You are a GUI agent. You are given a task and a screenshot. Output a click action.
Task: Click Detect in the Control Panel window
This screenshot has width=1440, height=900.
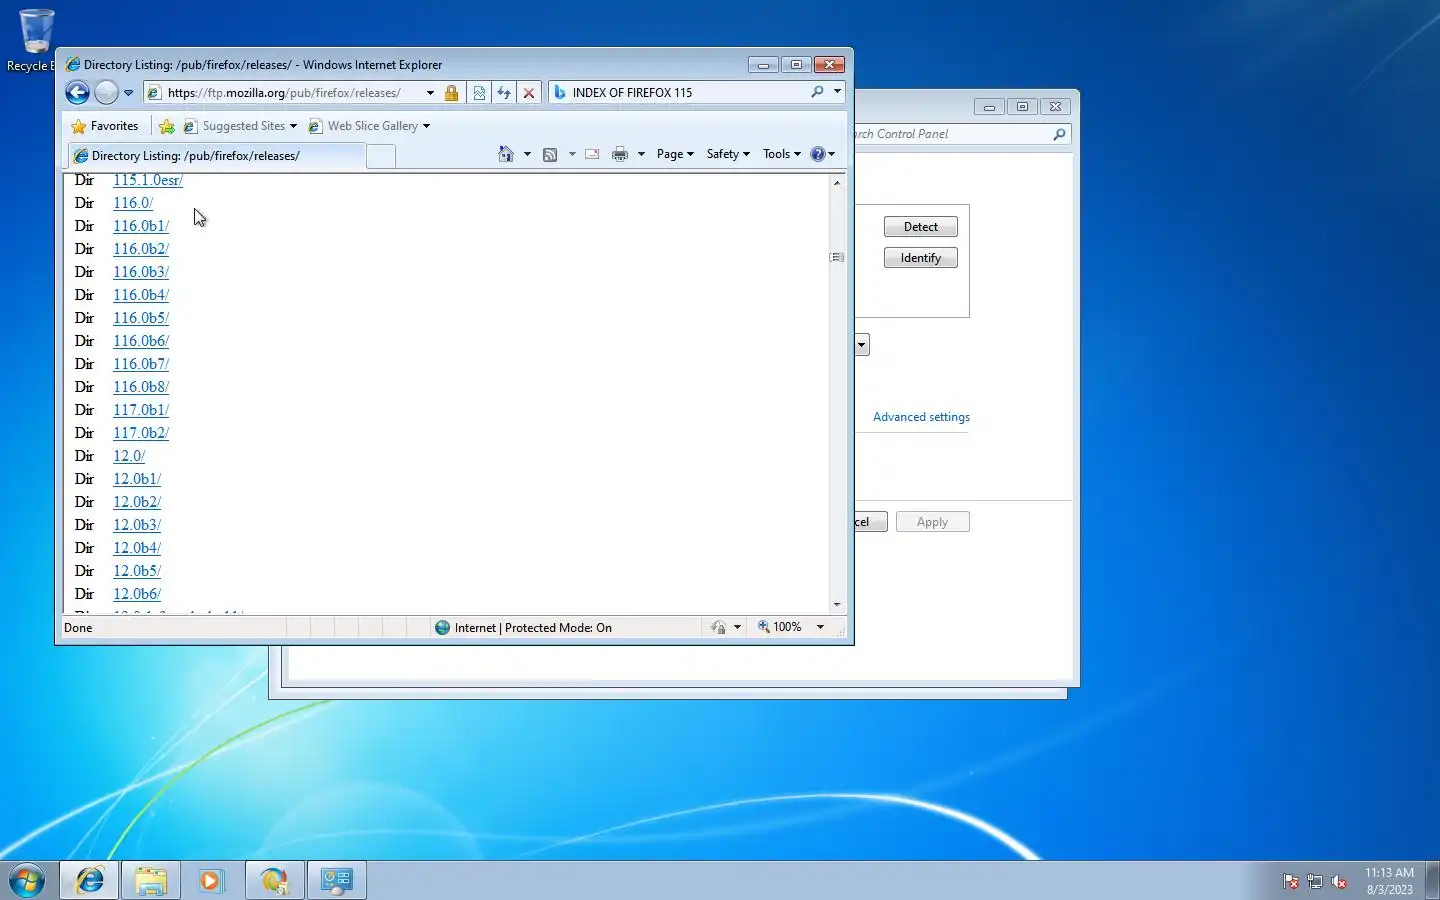[920, 227]
